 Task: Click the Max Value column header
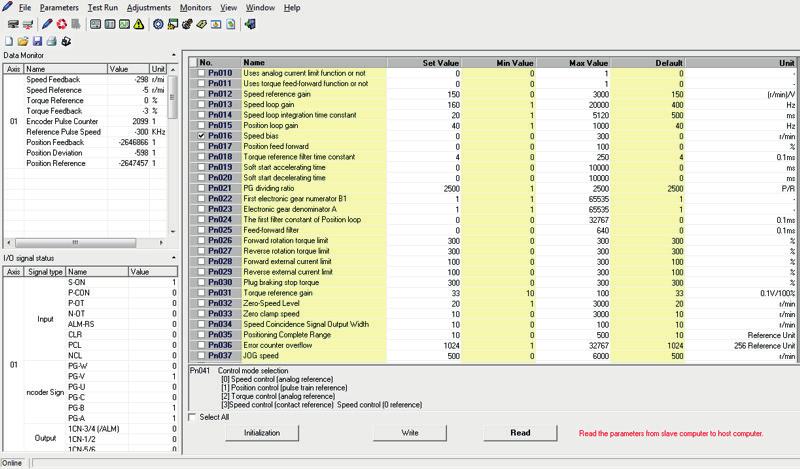point(573,63)
